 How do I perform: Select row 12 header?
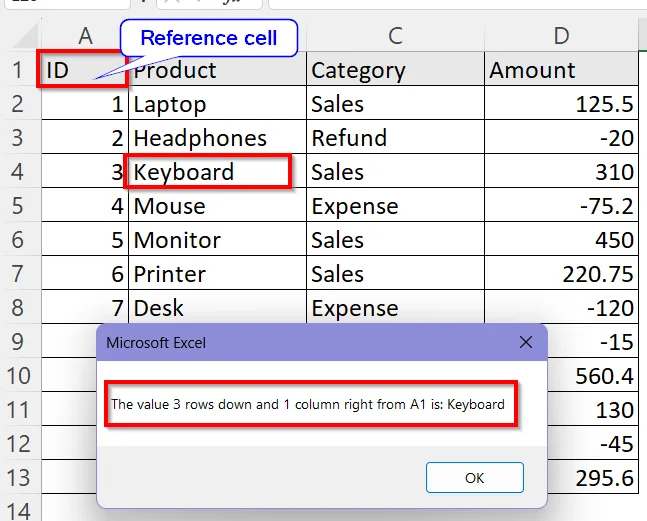19,443
